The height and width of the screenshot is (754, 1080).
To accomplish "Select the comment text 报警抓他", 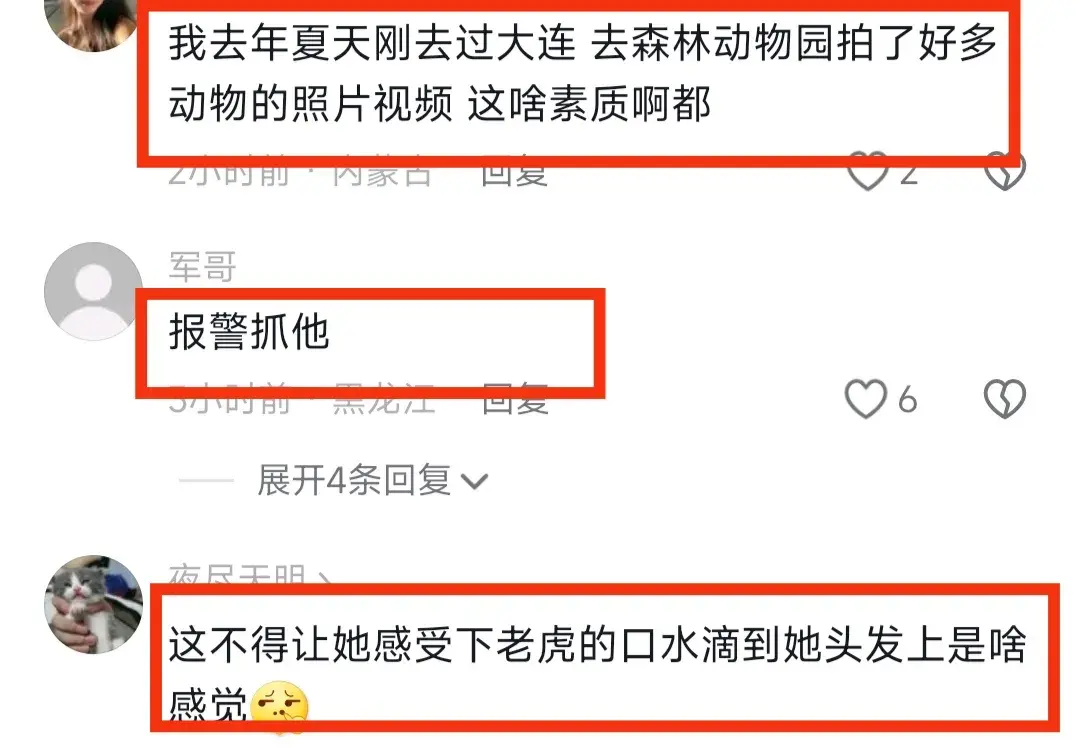I will click(x=249, y=332).
